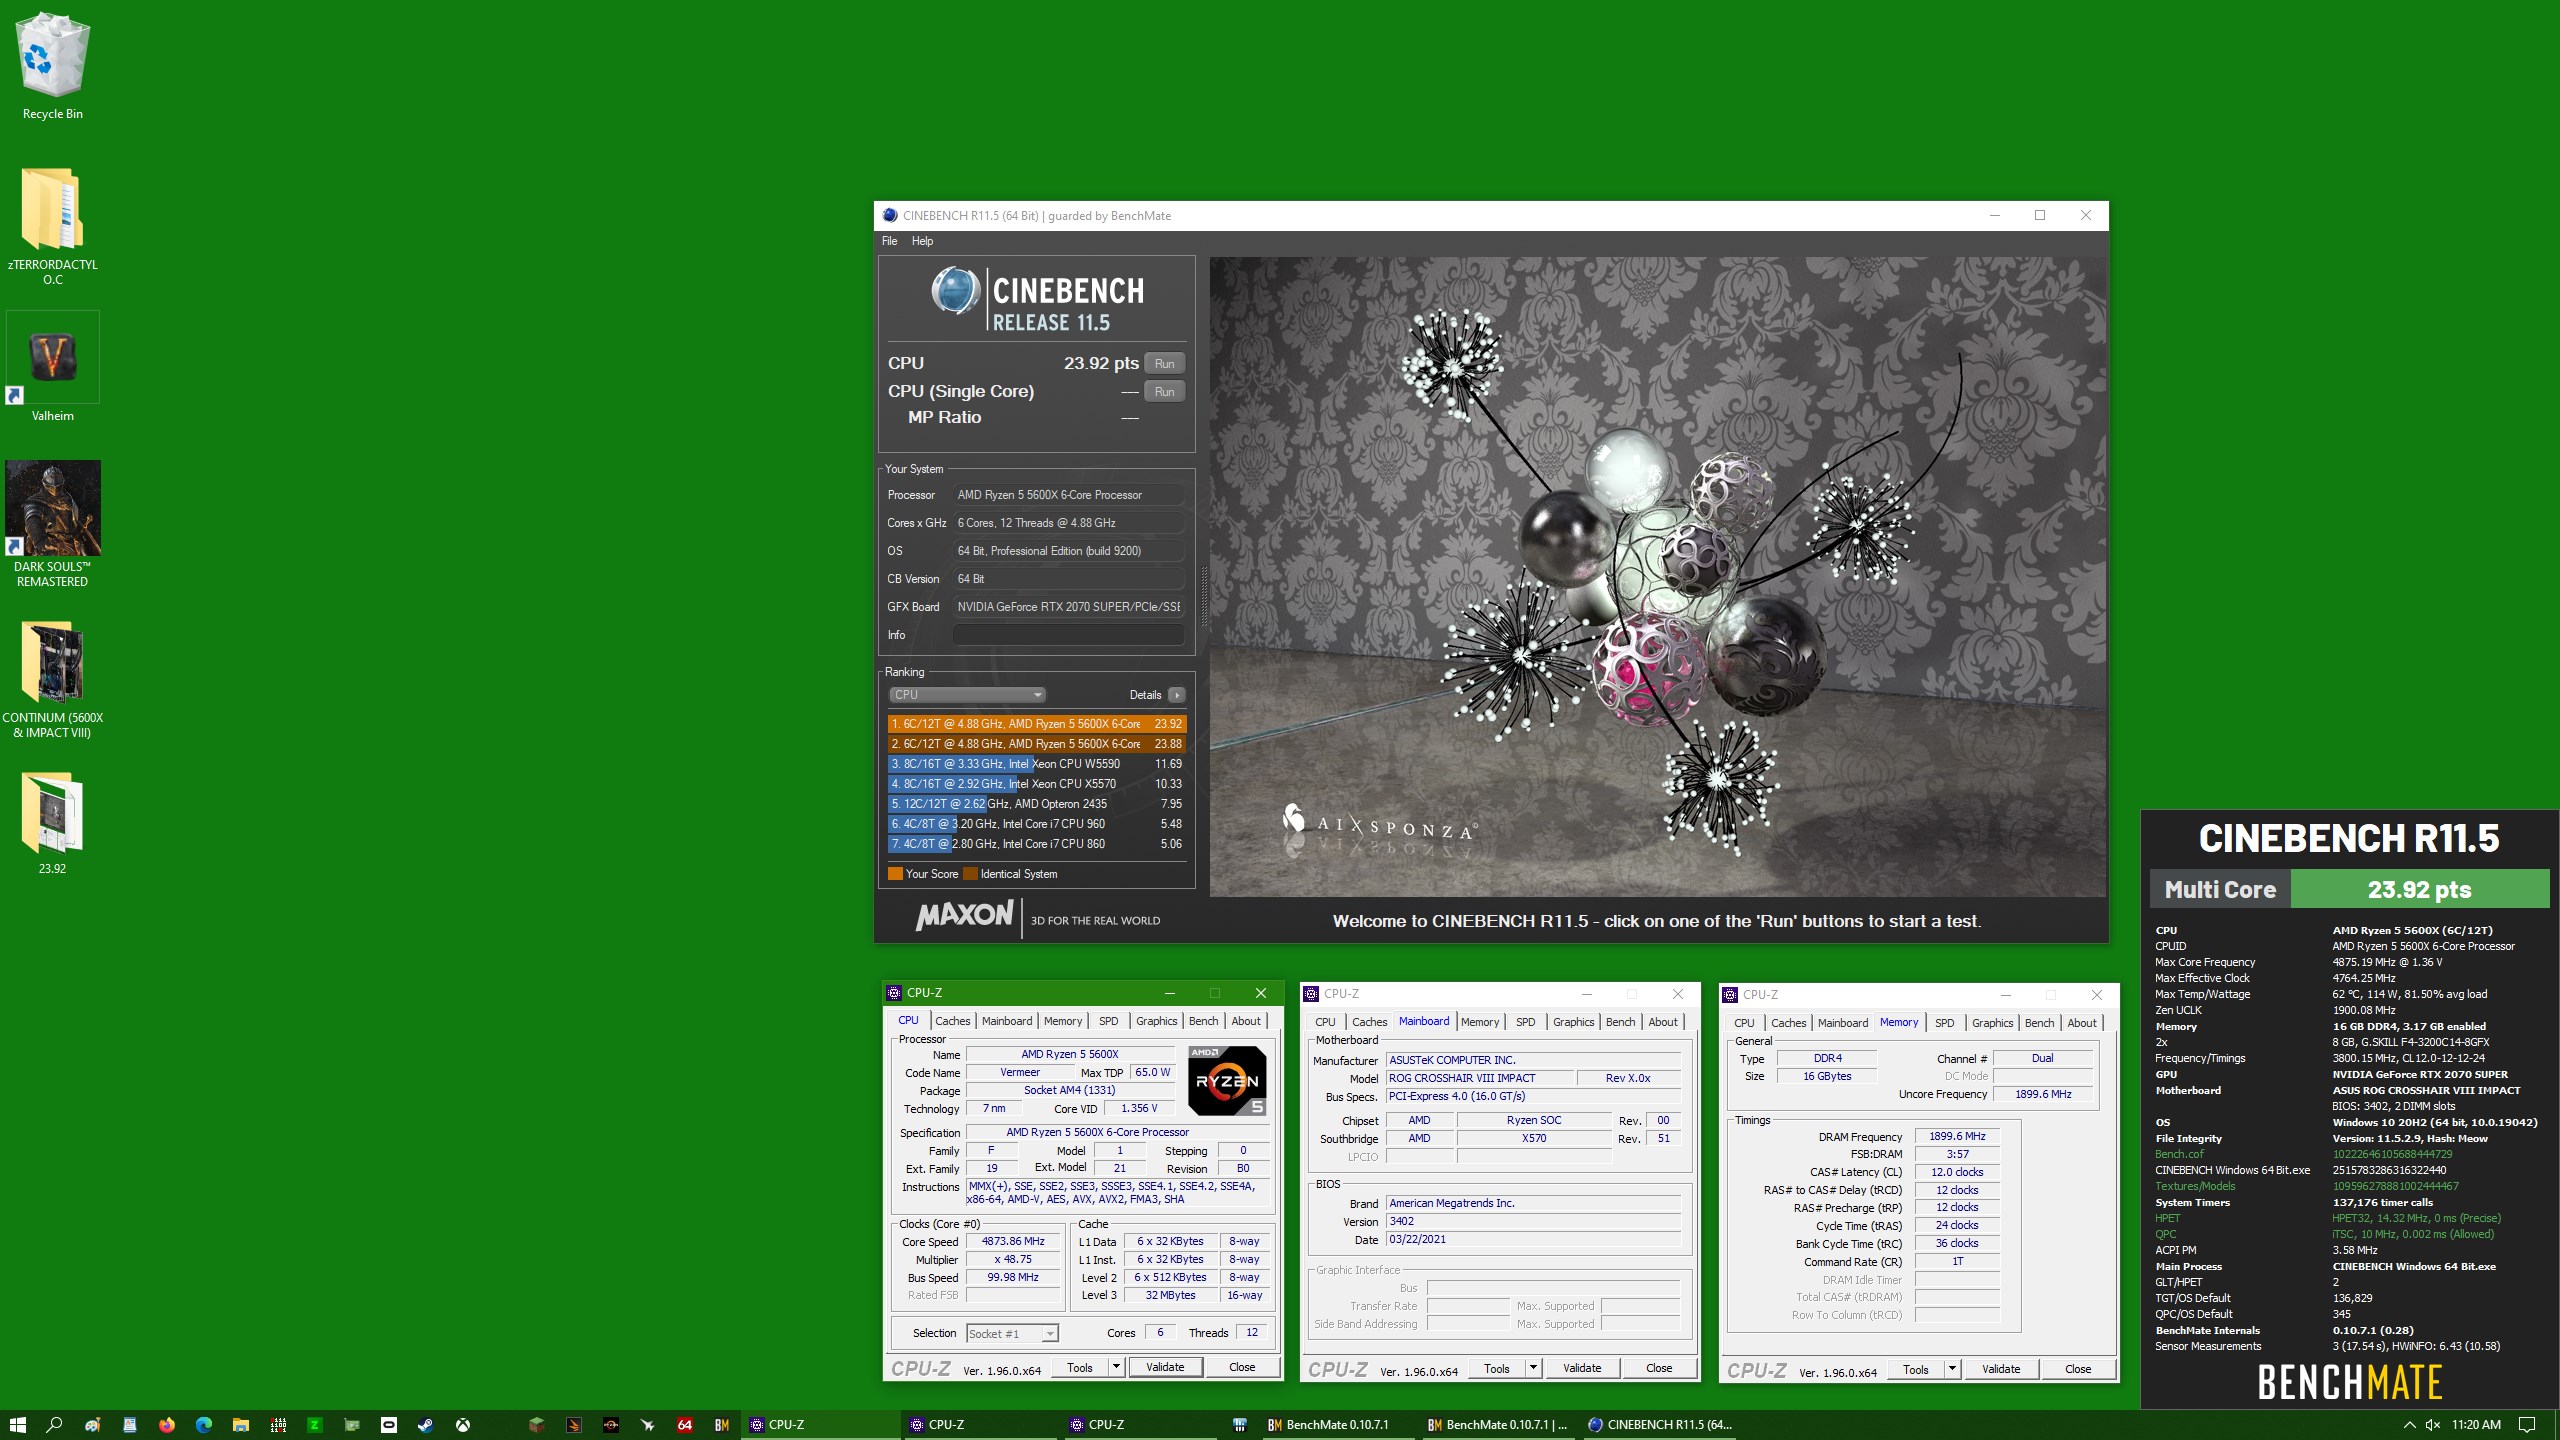Open Tools dropdown arrow in Memory CPU-Z window
Viewport: 2560px width, 1440px height.
click(1952, 1369)
